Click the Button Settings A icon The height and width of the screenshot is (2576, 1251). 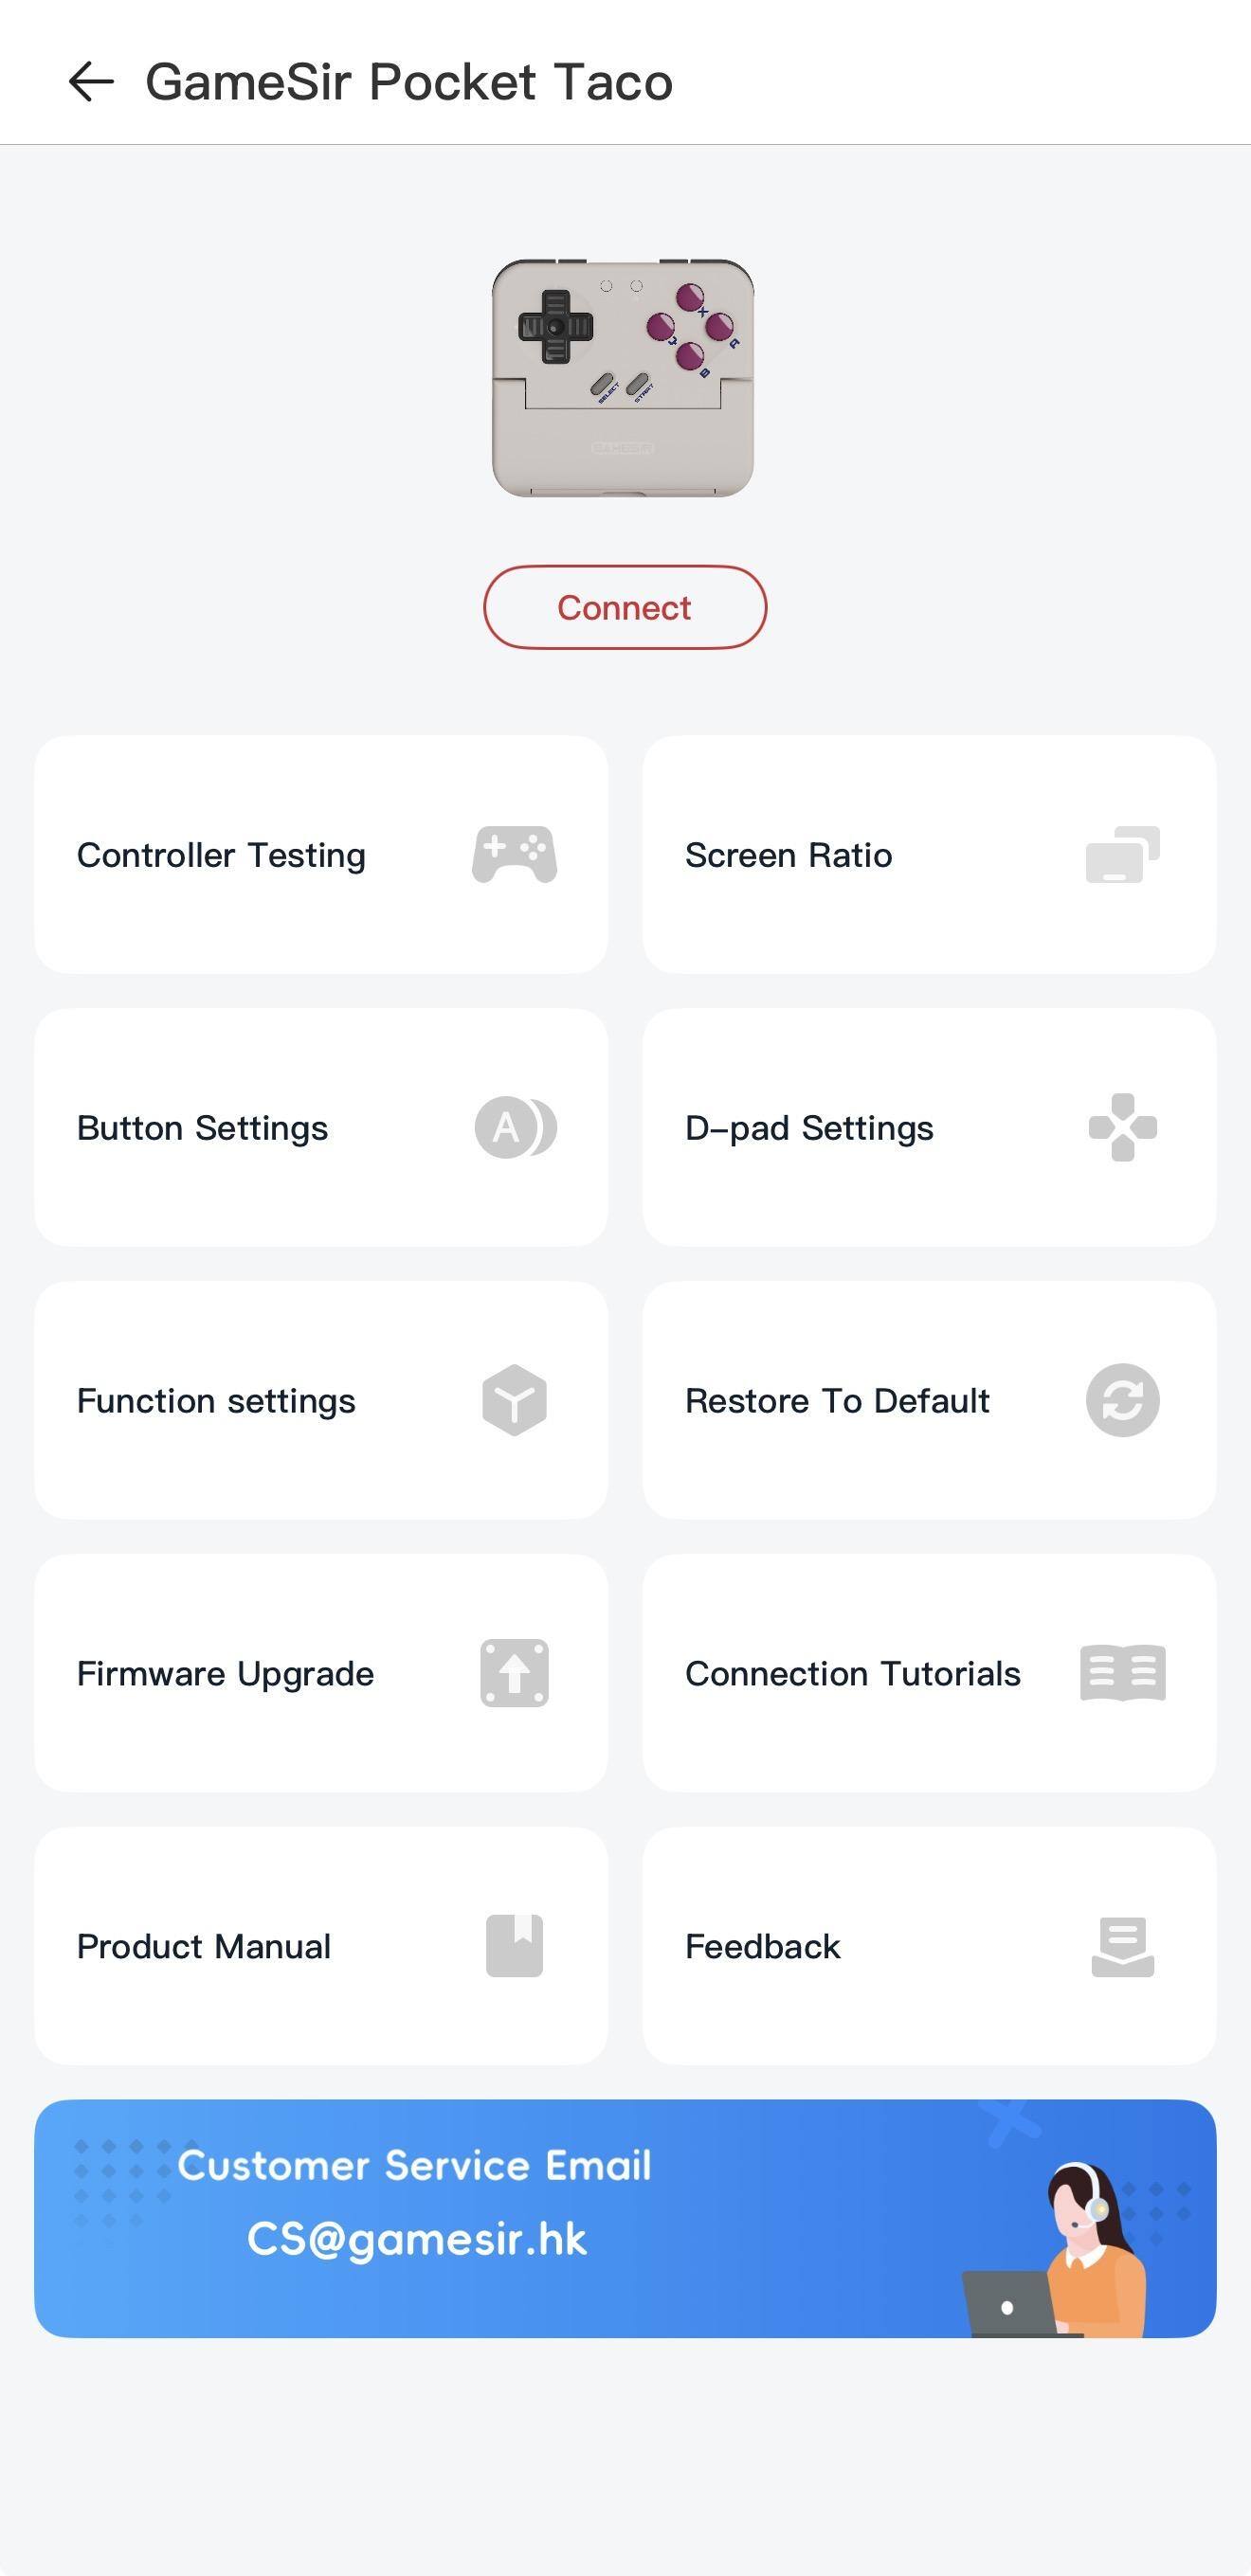point(515,1128)
